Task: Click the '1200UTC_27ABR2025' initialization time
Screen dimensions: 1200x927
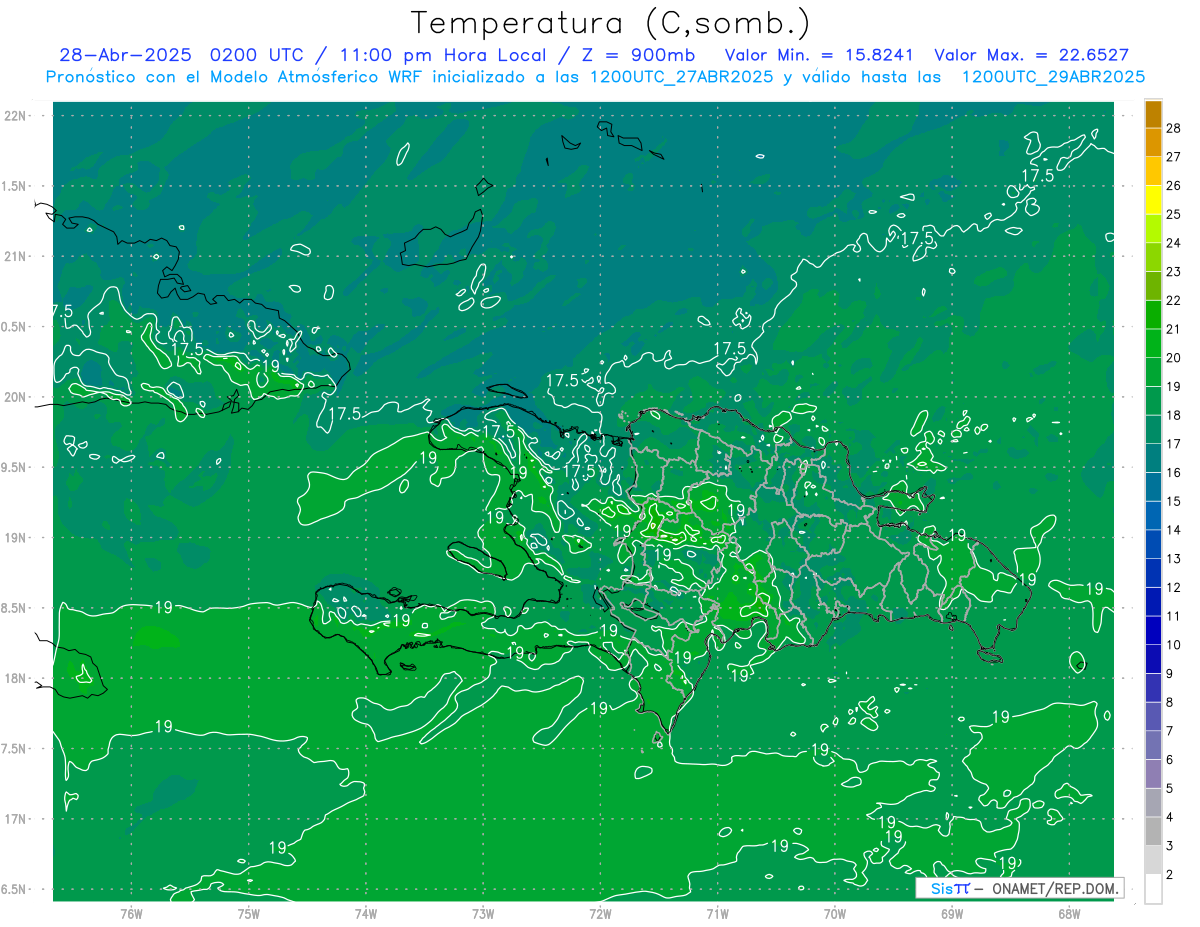Action: [682, 77]
